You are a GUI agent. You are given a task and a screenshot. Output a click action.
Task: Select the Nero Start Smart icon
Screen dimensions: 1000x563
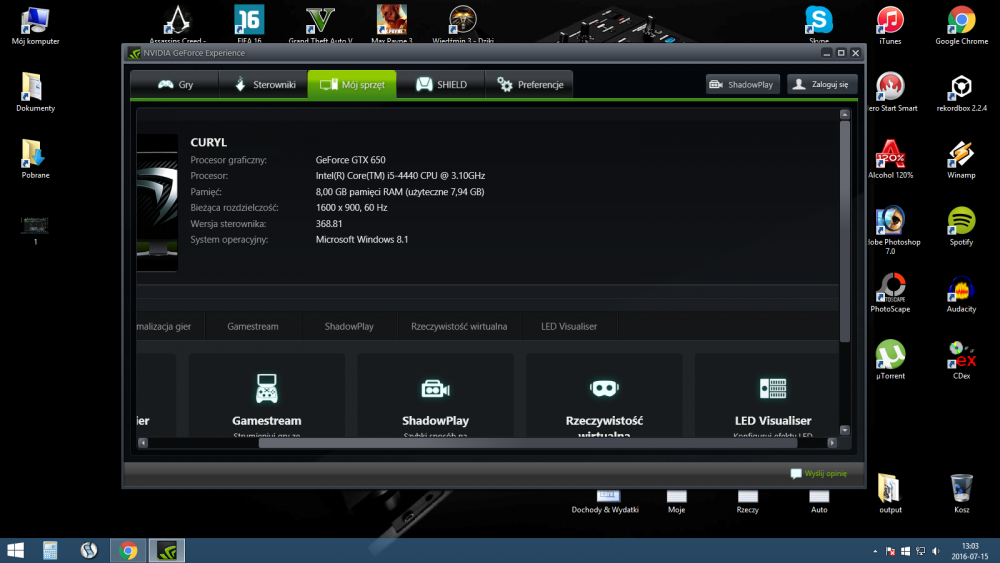tap(891, 92)
